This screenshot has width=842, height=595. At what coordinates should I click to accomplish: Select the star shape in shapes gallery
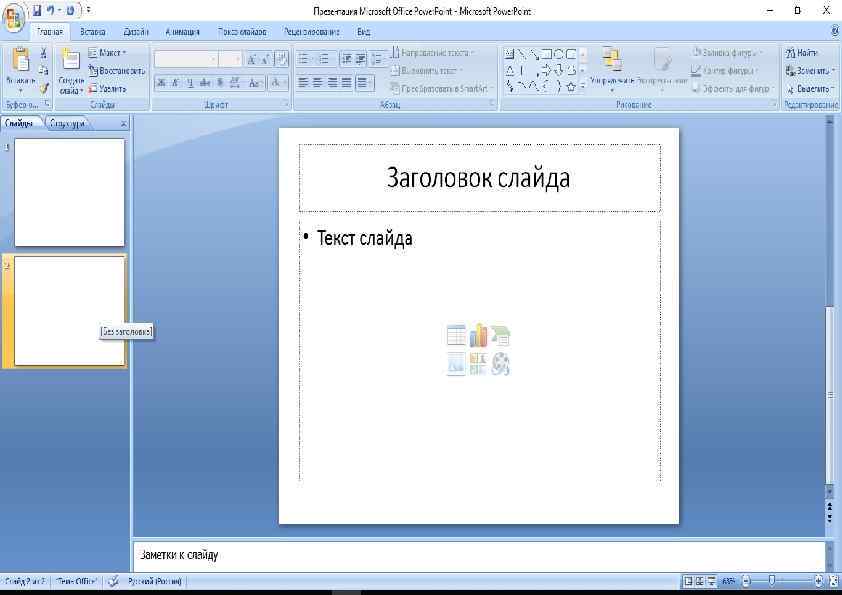click(571, 86)
